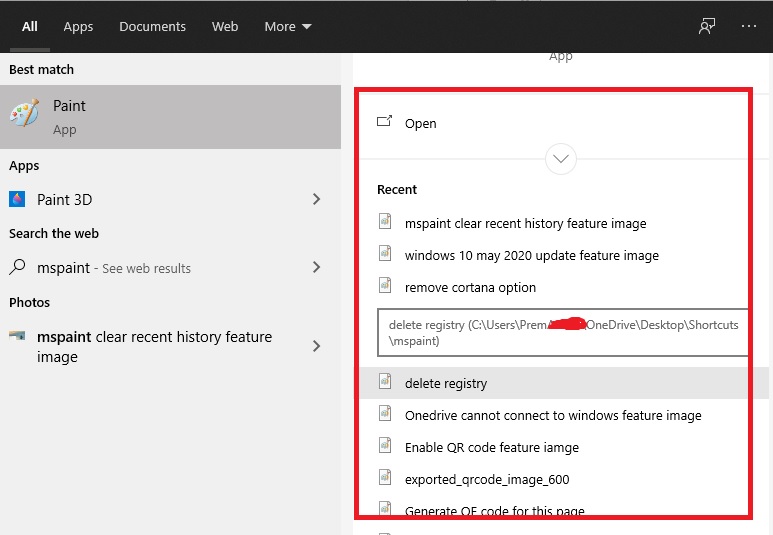Click the Paint 3D app label
Screen dimensions: 773x535
pos(65,200)
